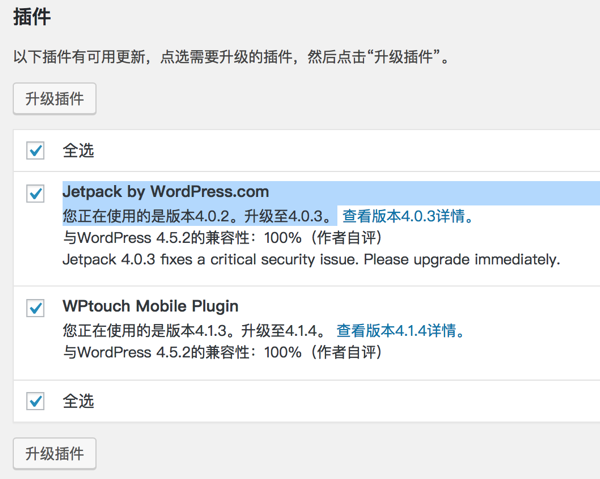Click the Jetpack critical security issue notice
Image resolution: width=600 pixels, height=479 pixels.
coord(311,260)
